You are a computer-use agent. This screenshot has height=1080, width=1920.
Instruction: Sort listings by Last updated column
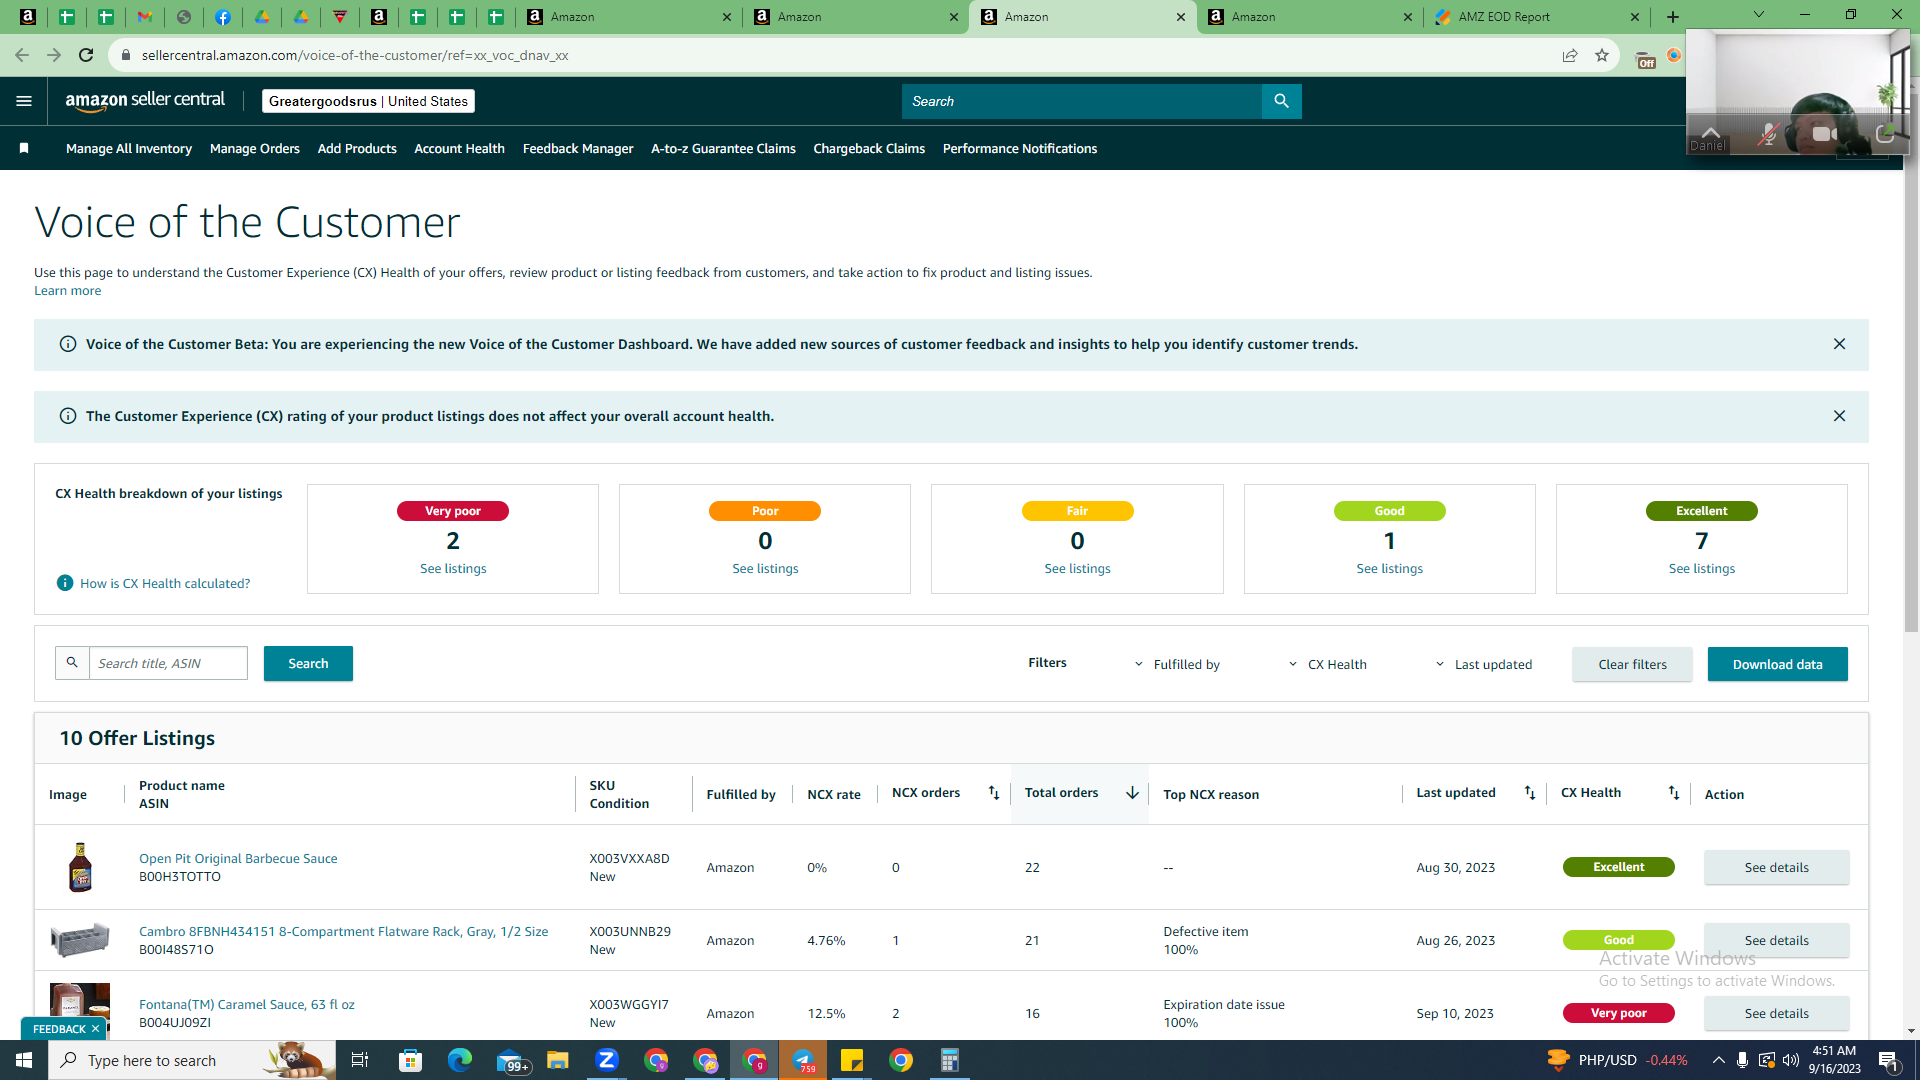point(1529,793)
